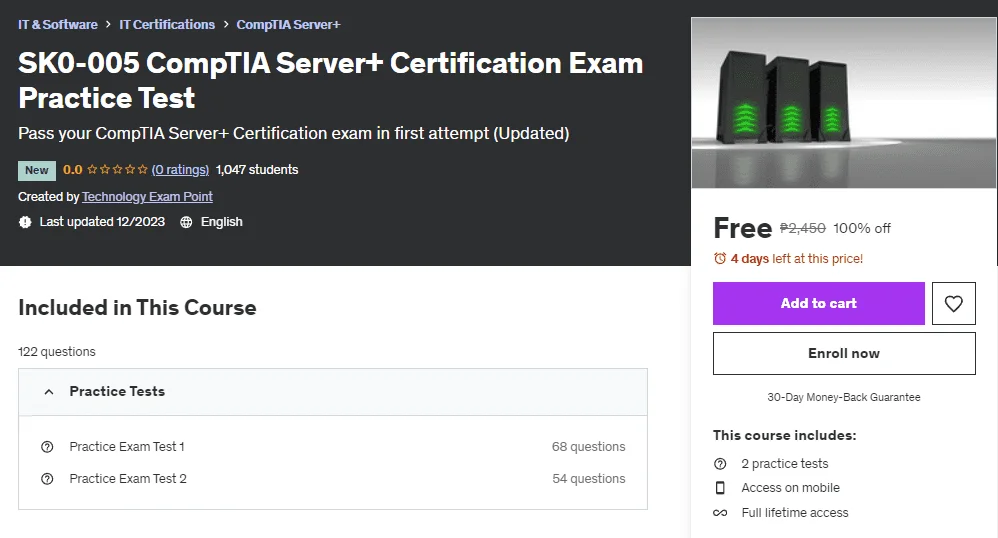Open the (0 ratings) link
The width and height of the screenshot is (998, 538).
[x=180, y=169]
